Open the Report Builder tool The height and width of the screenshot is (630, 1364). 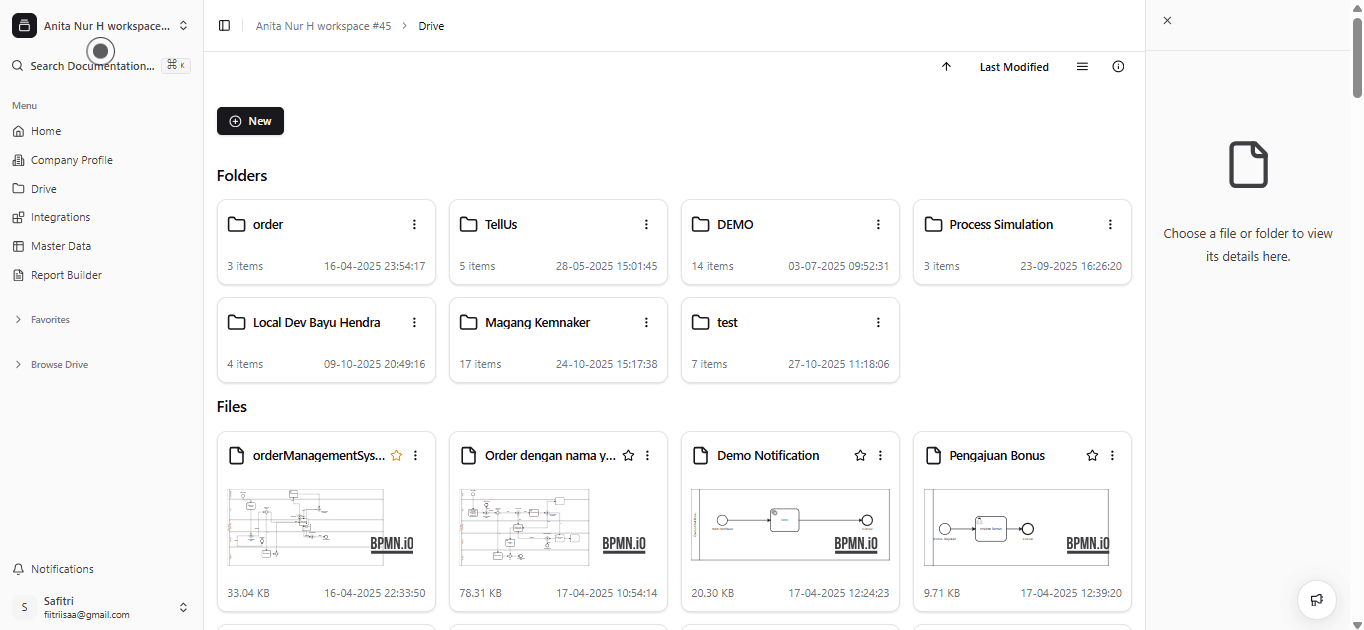(x=17, y=275)
